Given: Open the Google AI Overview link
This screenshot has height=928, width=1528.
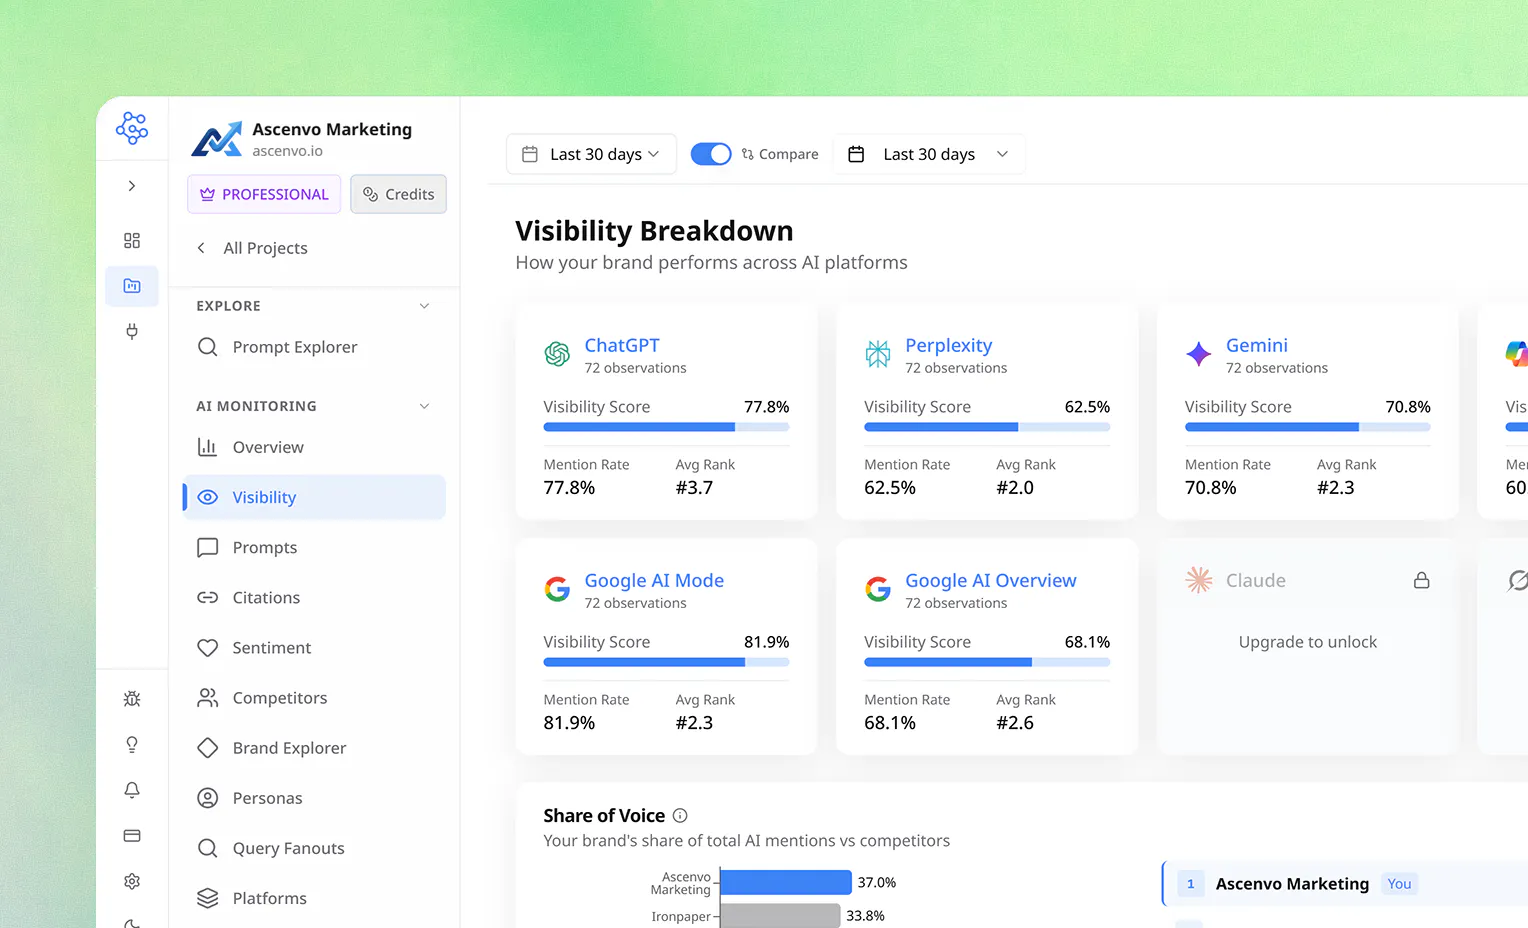Looking at the screenshot, I should pos(991,580).
